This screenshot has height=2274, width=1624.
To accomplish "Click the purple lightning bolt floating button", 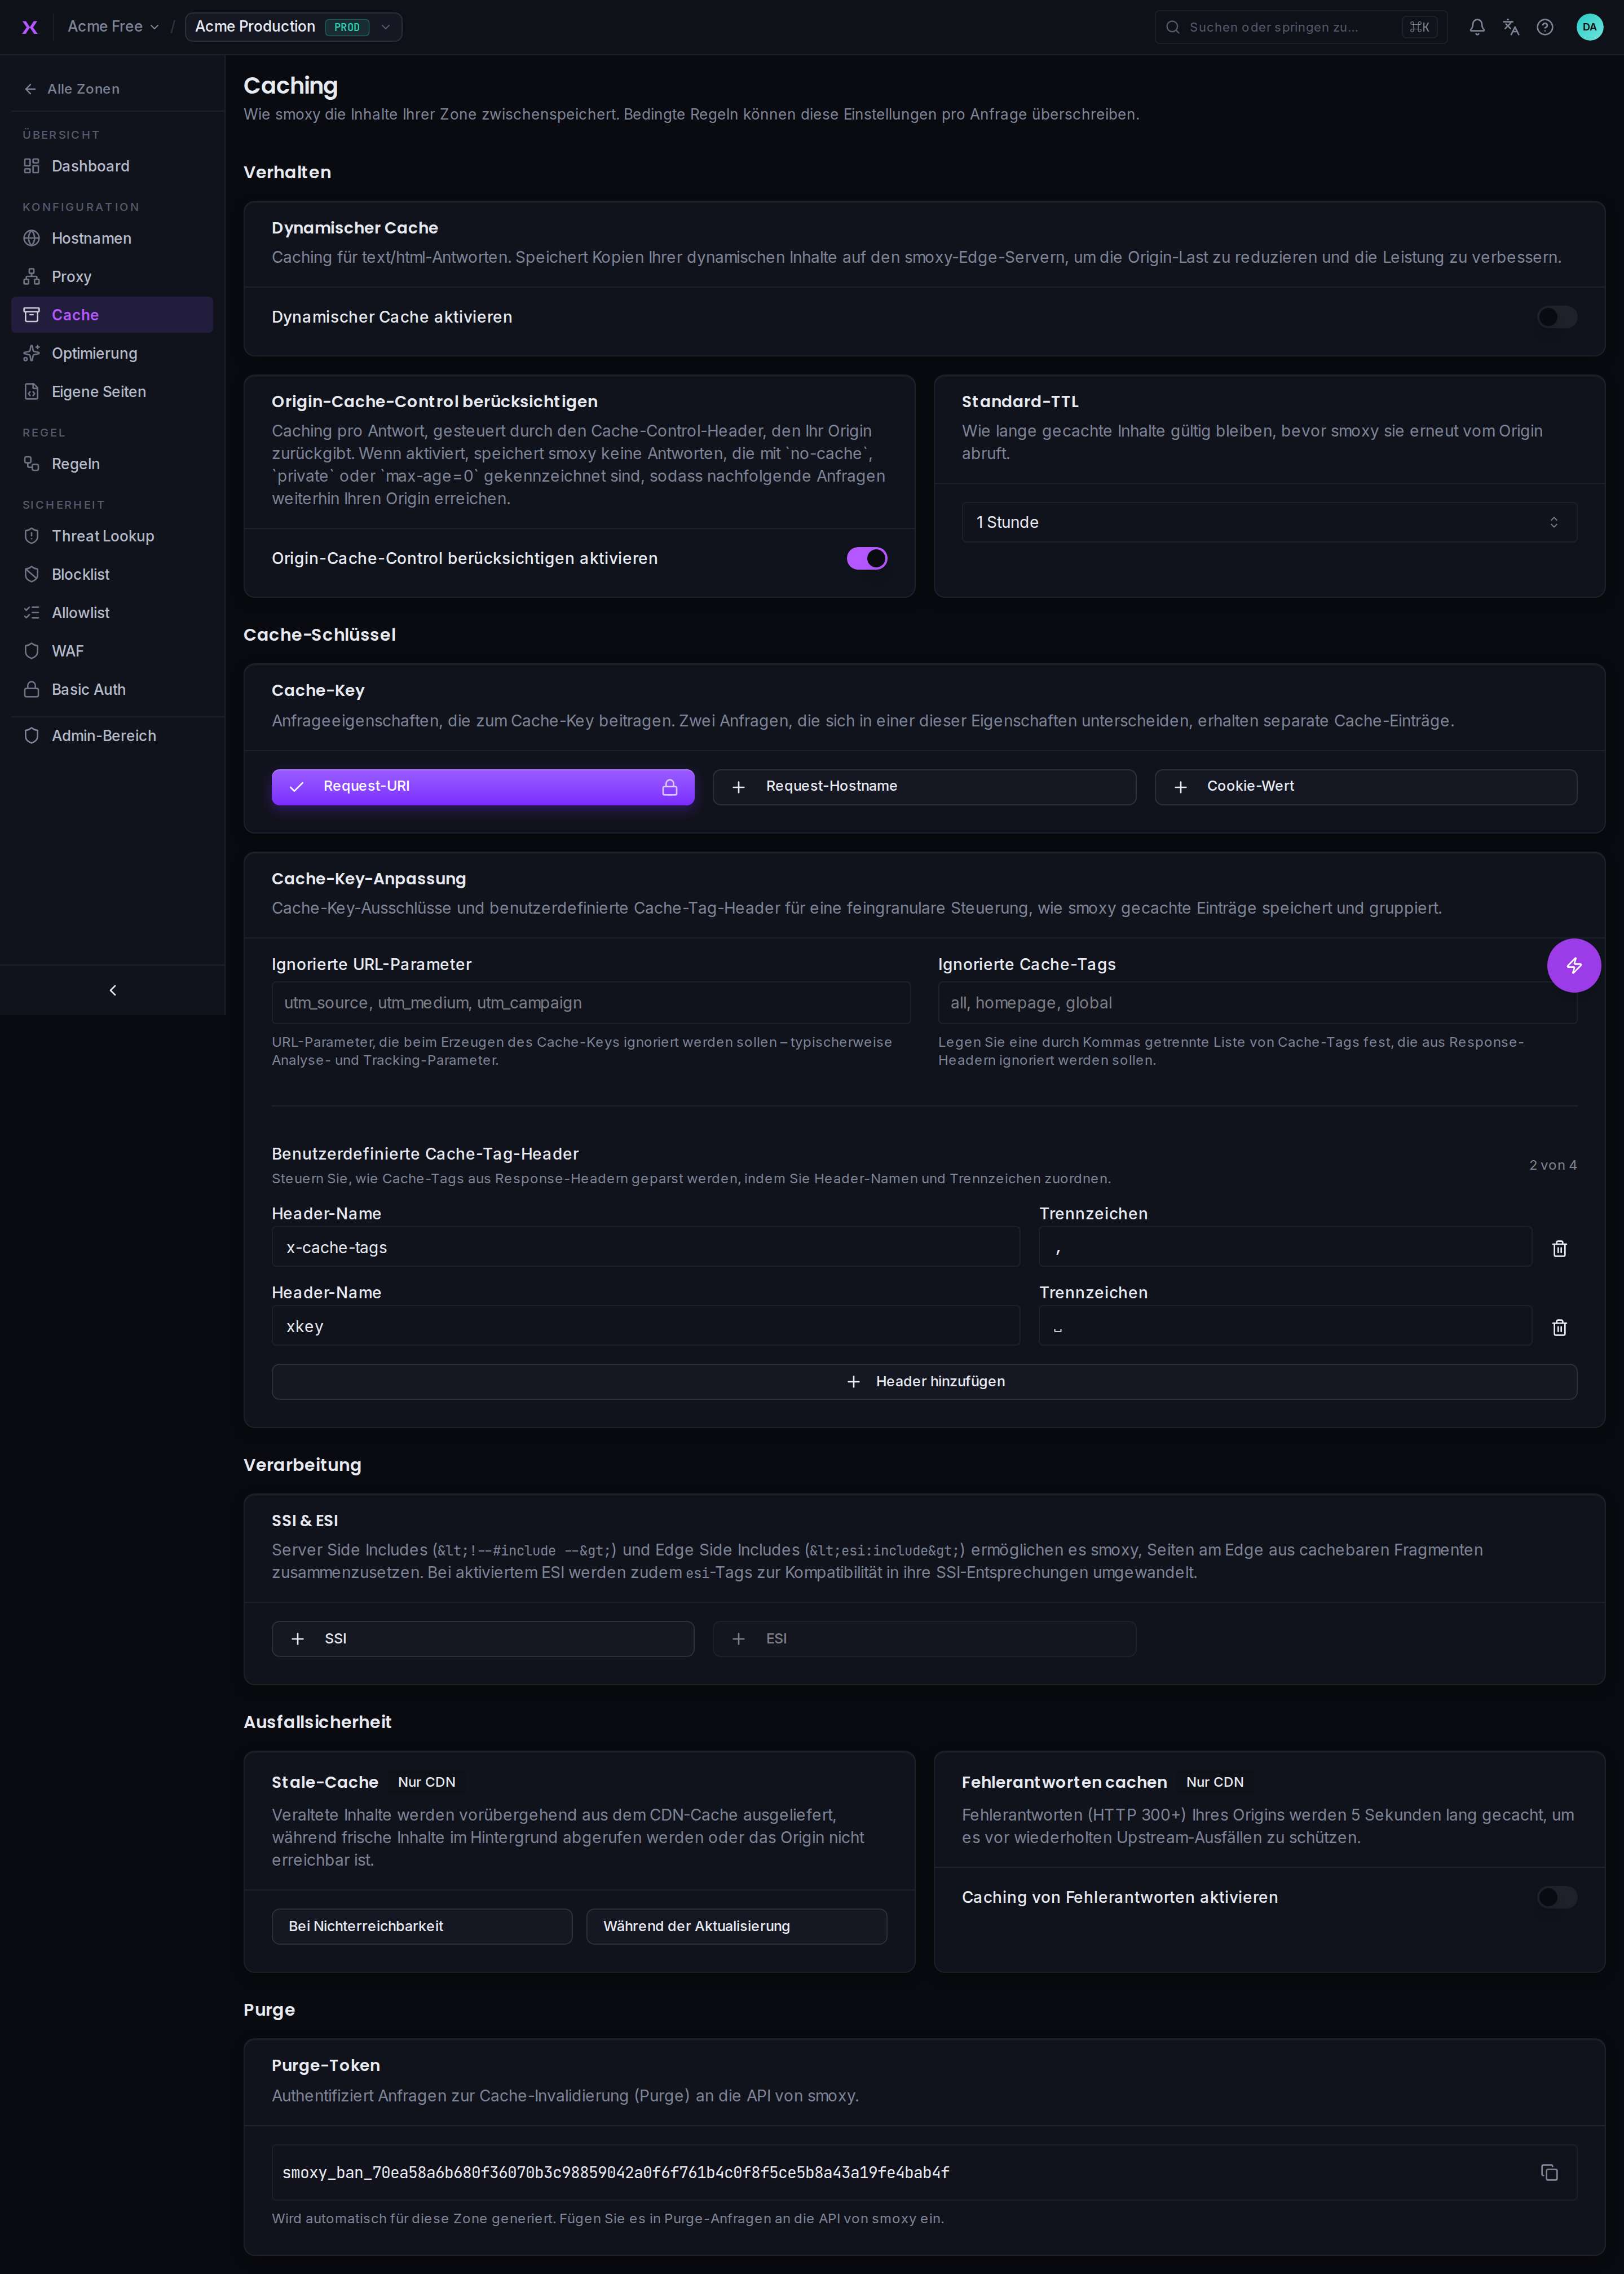I will coord(1573,965).
